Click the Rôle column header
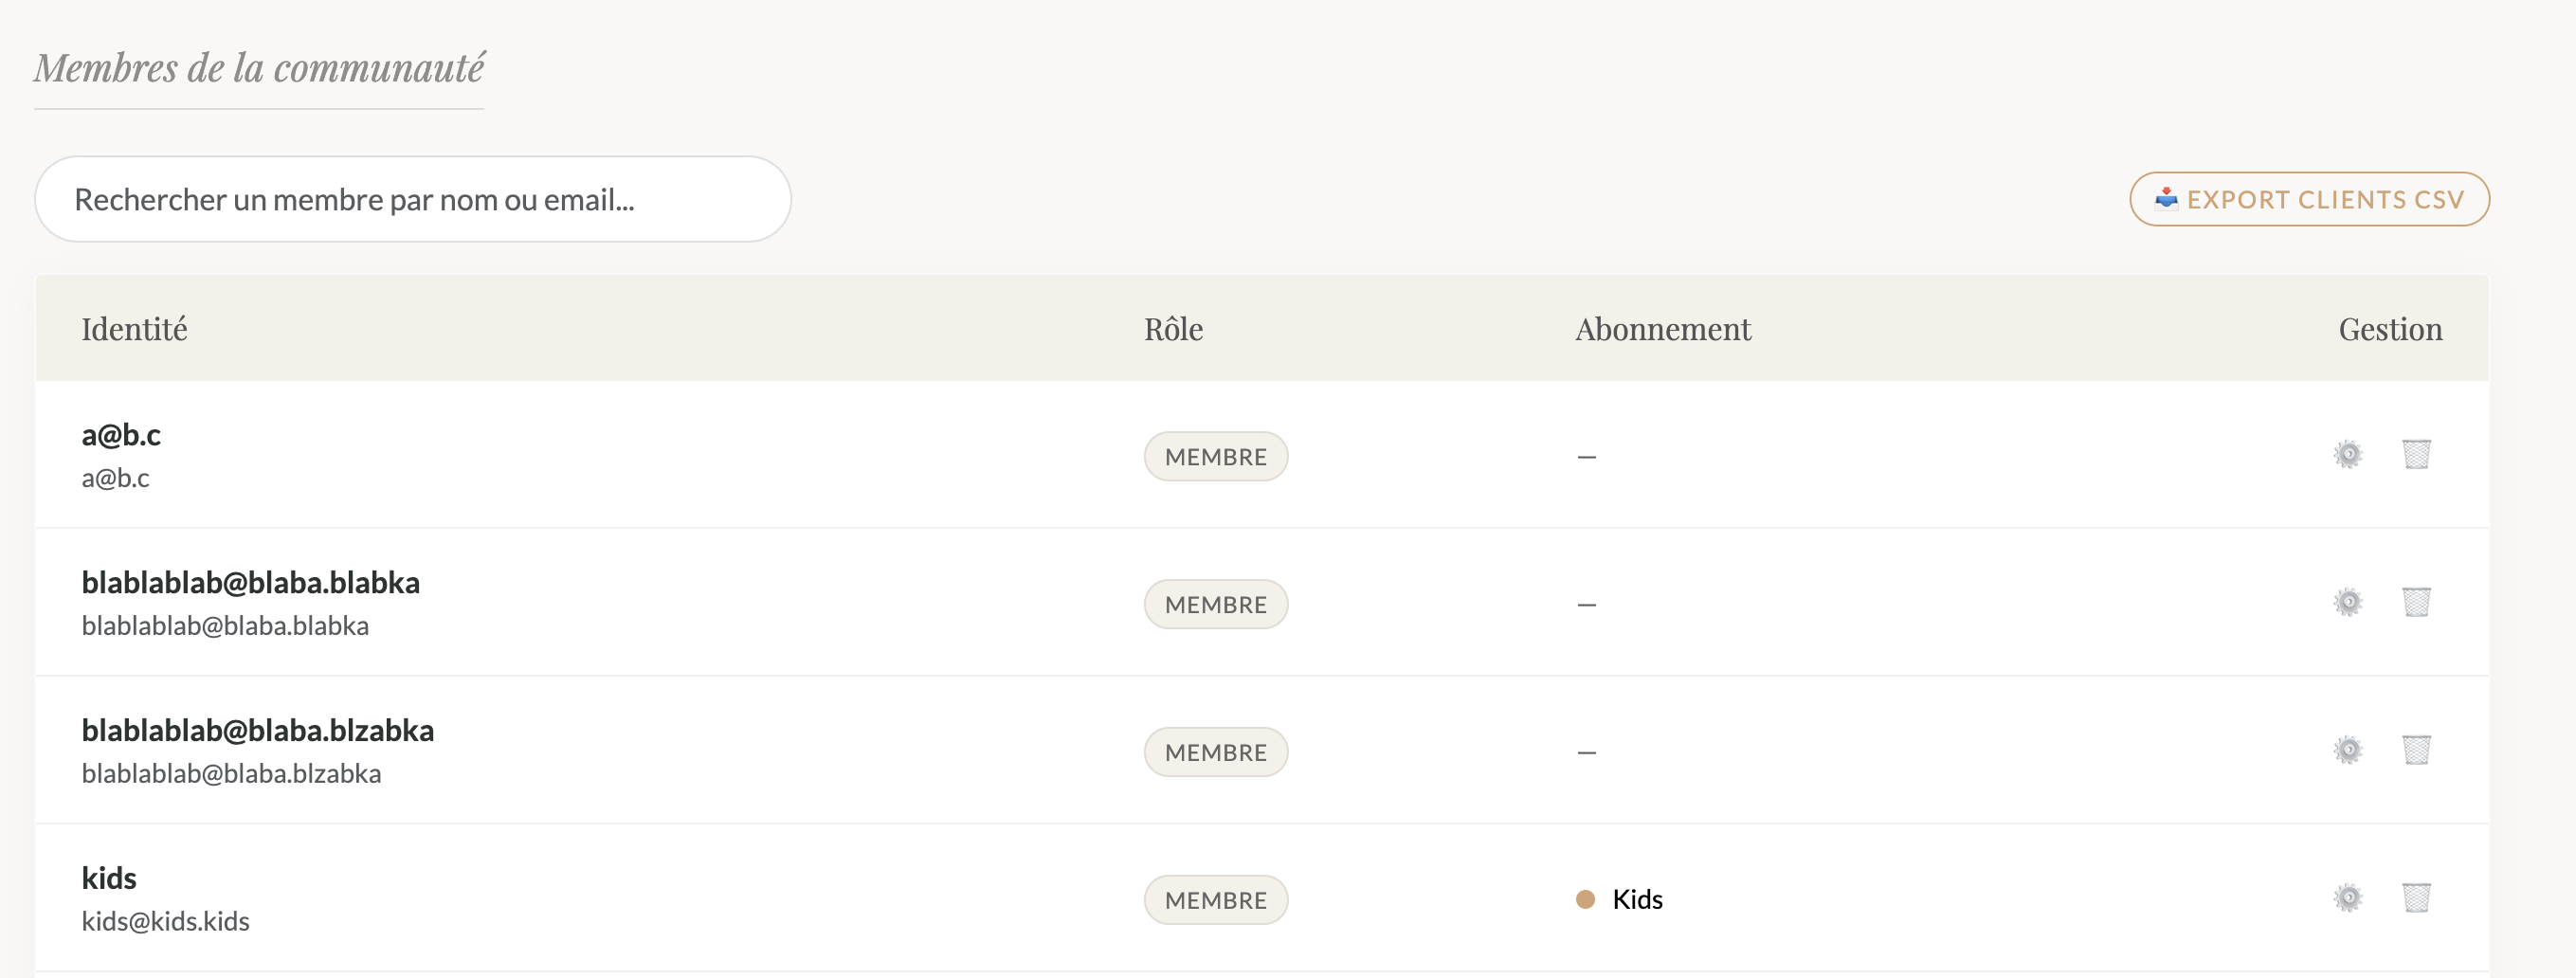2576x978 pixels. coord(1173,330)
